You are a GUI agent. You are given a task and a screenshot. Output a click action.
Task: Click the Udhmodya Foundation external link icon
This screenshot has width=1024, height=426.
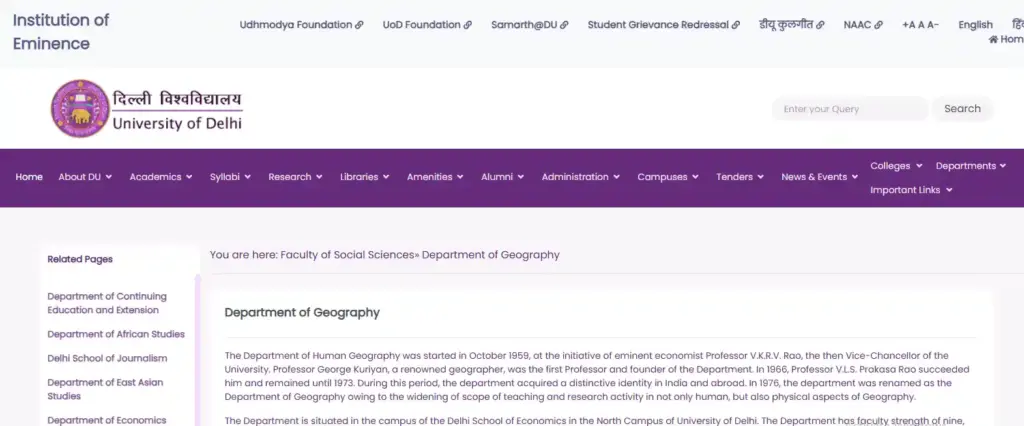pos(360,25)
